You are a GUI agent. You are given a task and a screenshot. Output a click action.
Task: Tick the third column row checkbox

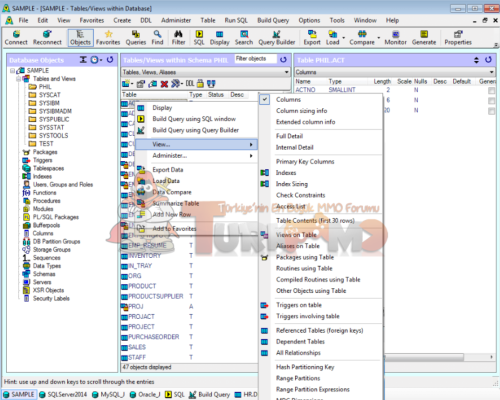coord(491,111)
